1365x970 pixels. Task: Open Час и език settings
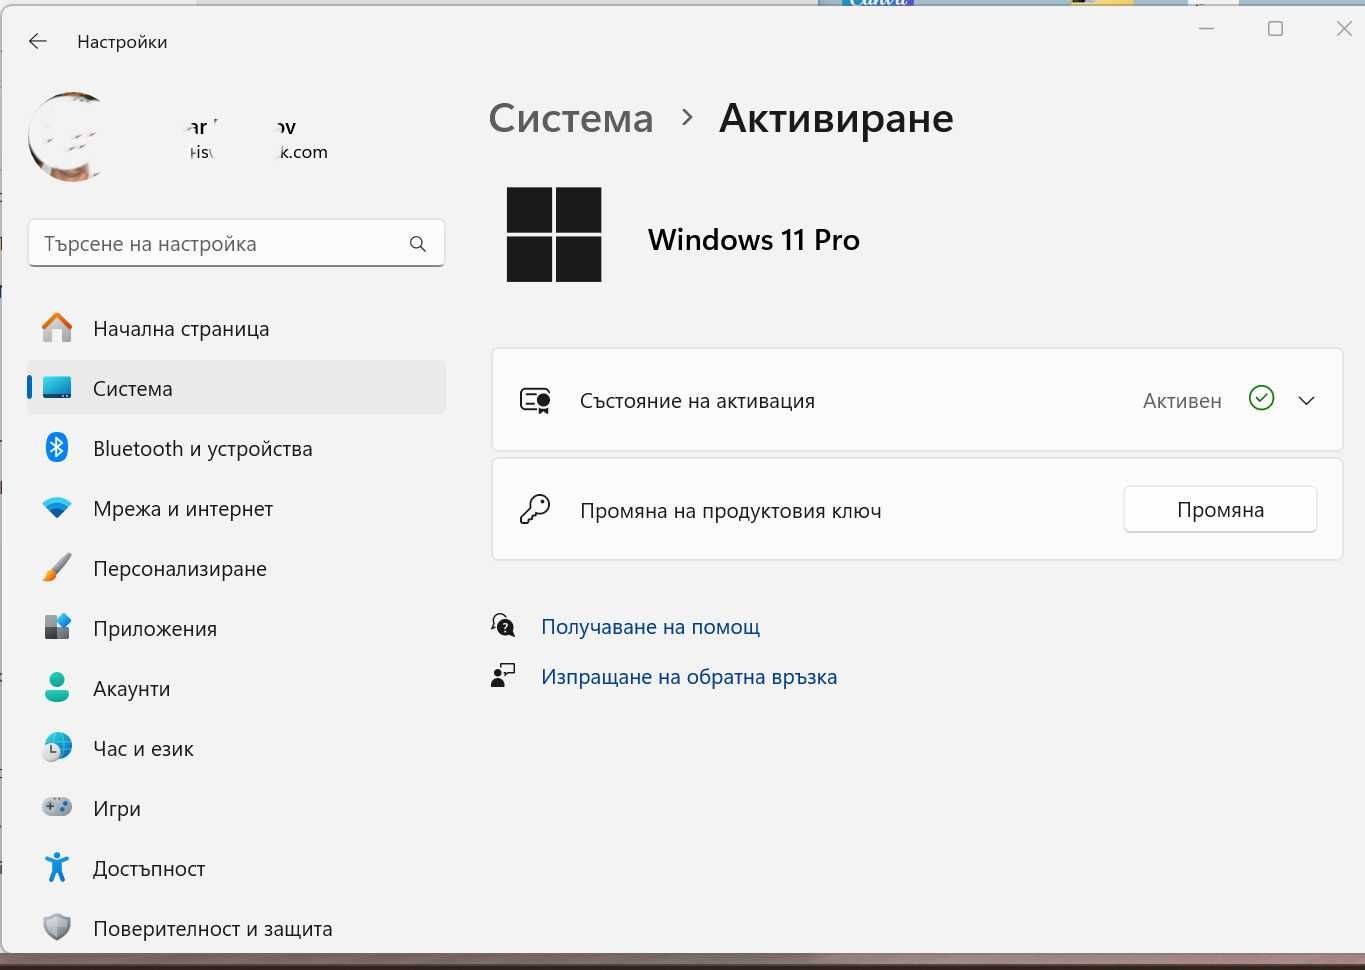(x=236, y=748)
